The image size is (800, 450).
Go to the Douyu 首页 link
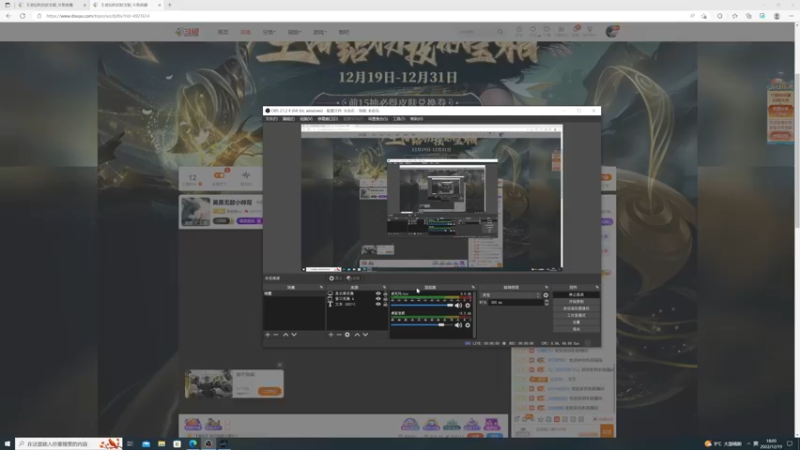(x=223, y=32)
